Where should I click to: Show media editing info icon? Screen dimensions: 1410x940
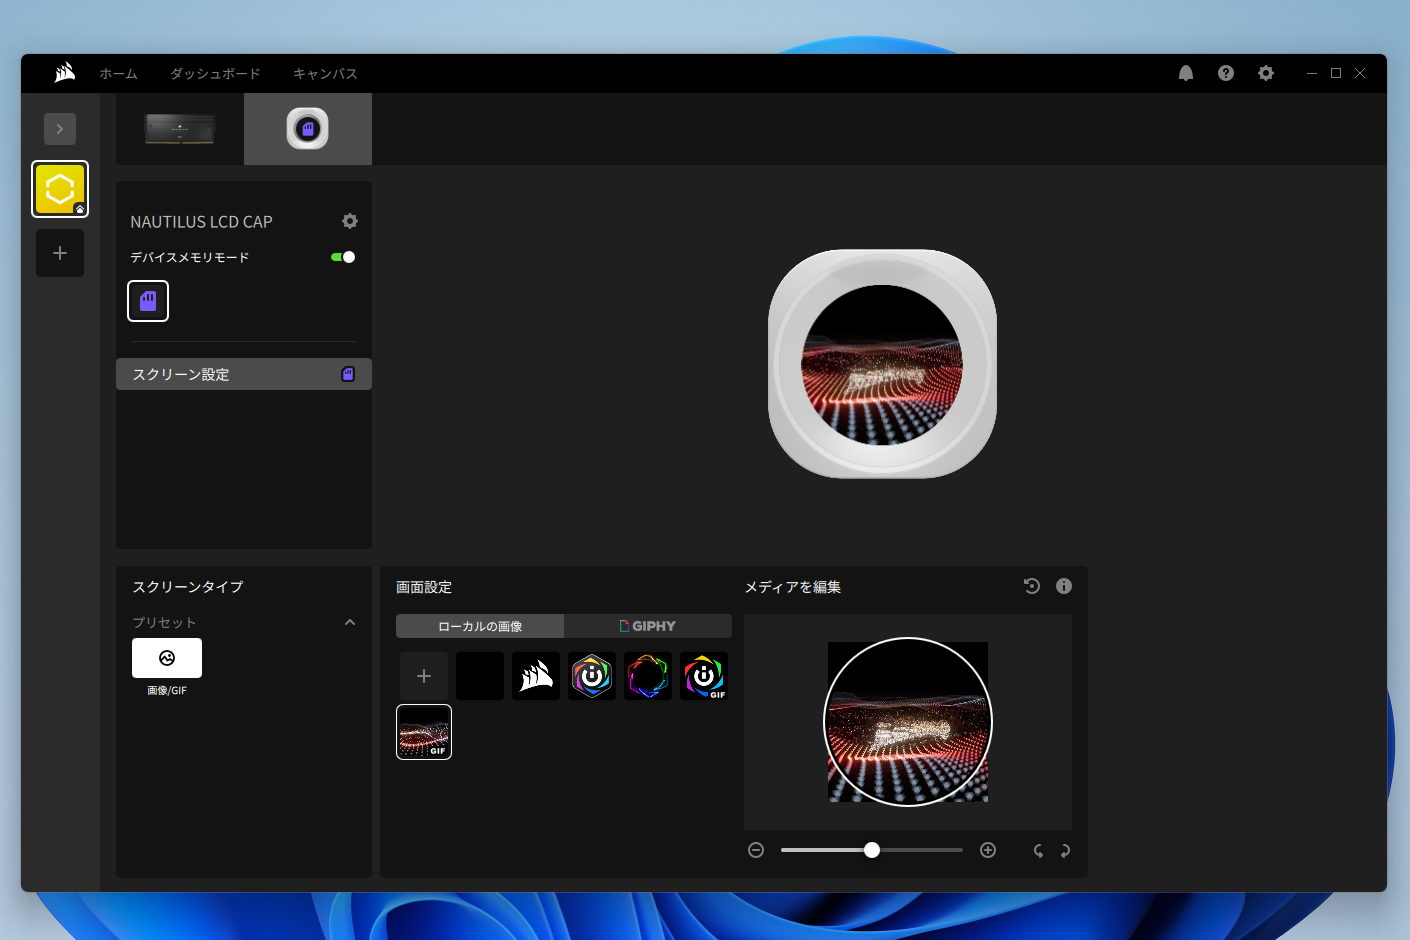(x=1064, y=586)
